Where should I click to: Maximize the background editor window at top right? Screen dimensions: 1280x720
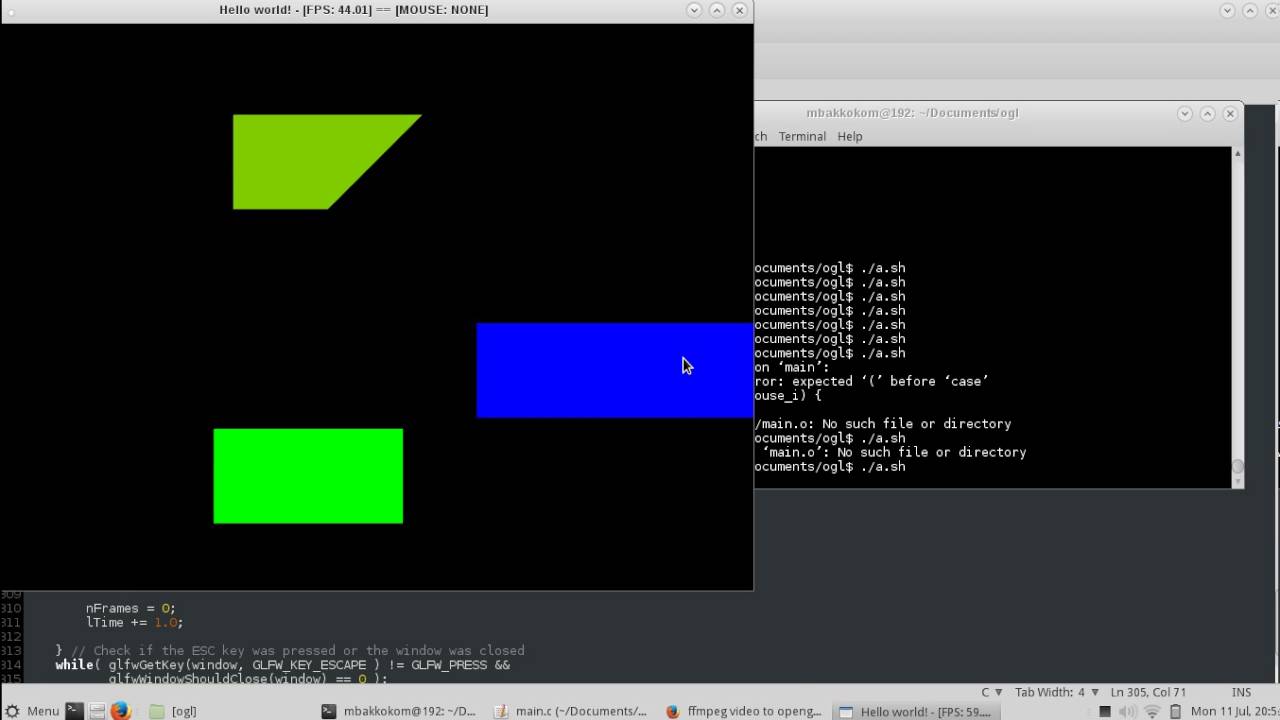[1251, 10]
